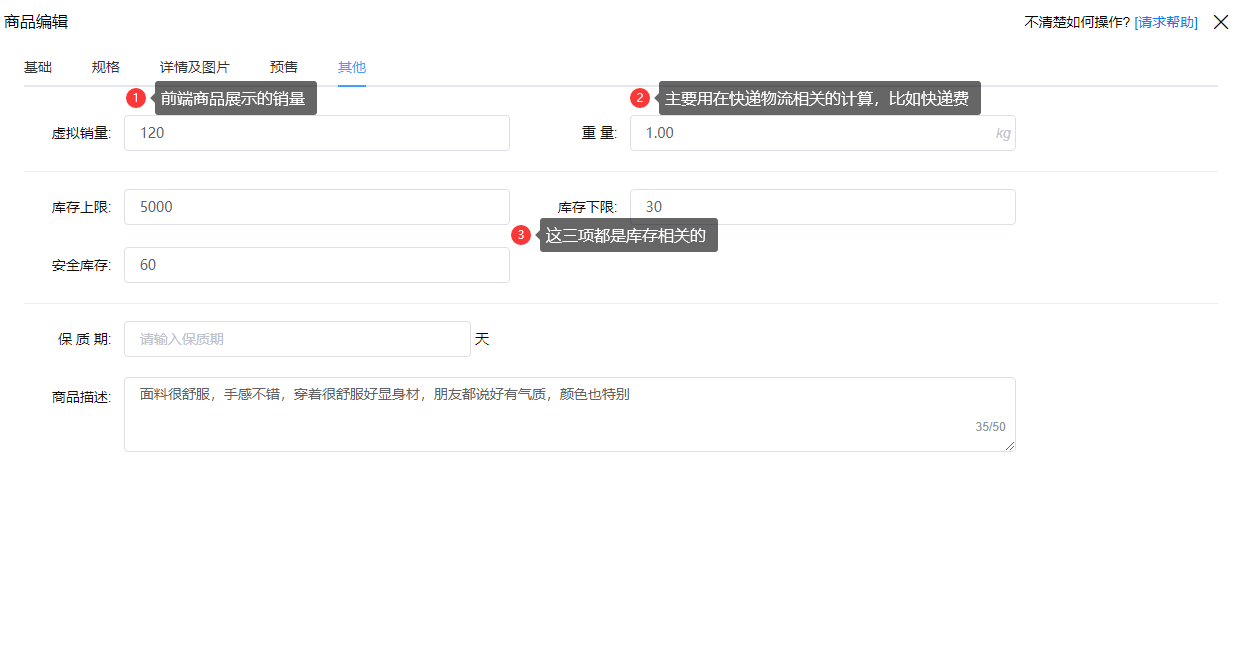This screenshot has height=667, width=1246.
Task: Select the 库存上限 field containing 5000
Action: tap(316, 206)
